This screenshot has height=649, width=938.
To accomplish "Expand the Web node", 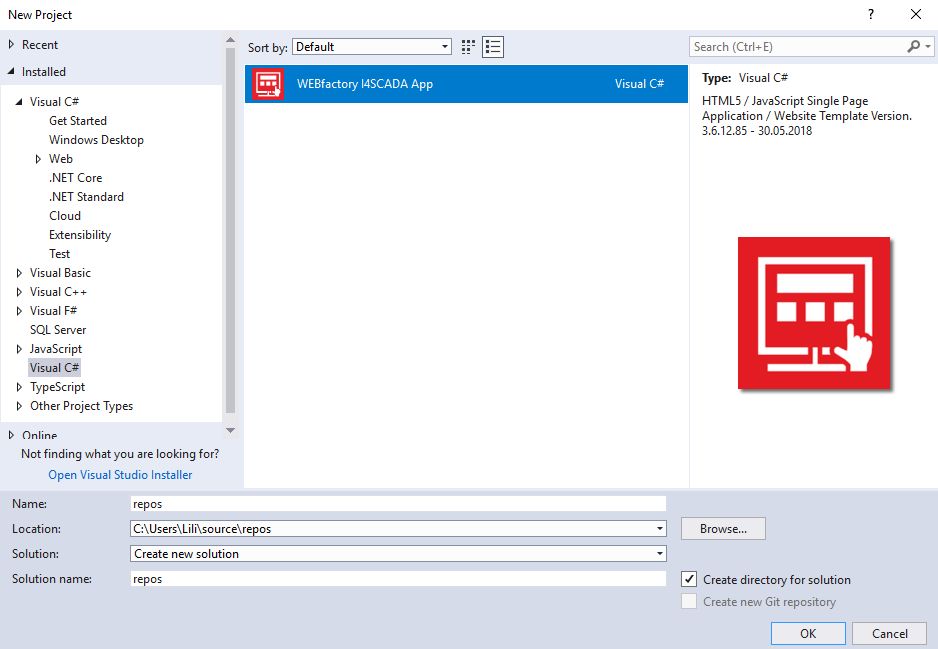I will click(x=38, y=159).
